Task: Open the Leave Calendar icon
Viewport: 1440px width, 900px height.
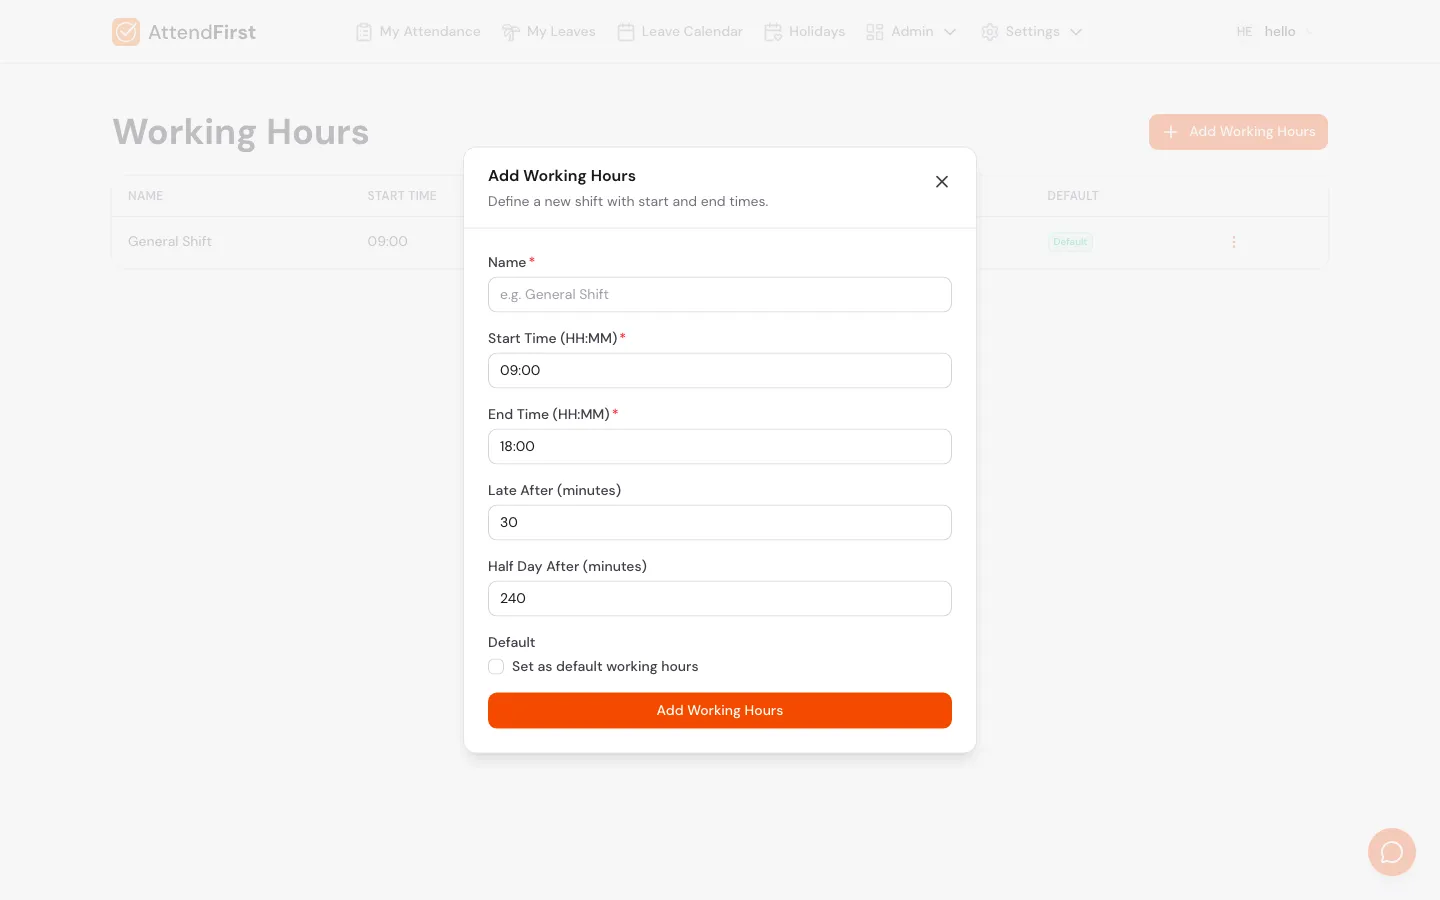Action: 626,31
